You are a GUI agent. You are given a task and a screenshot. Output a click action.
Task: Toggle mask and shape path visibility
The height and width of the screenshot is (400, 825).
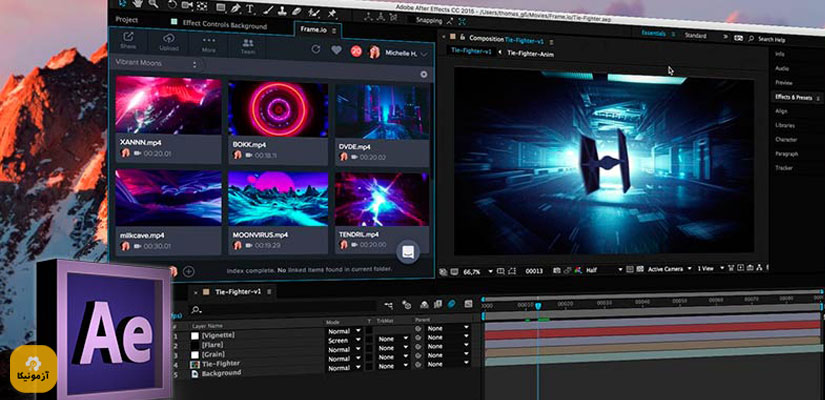pyautogui.click(x=511, y=271)
